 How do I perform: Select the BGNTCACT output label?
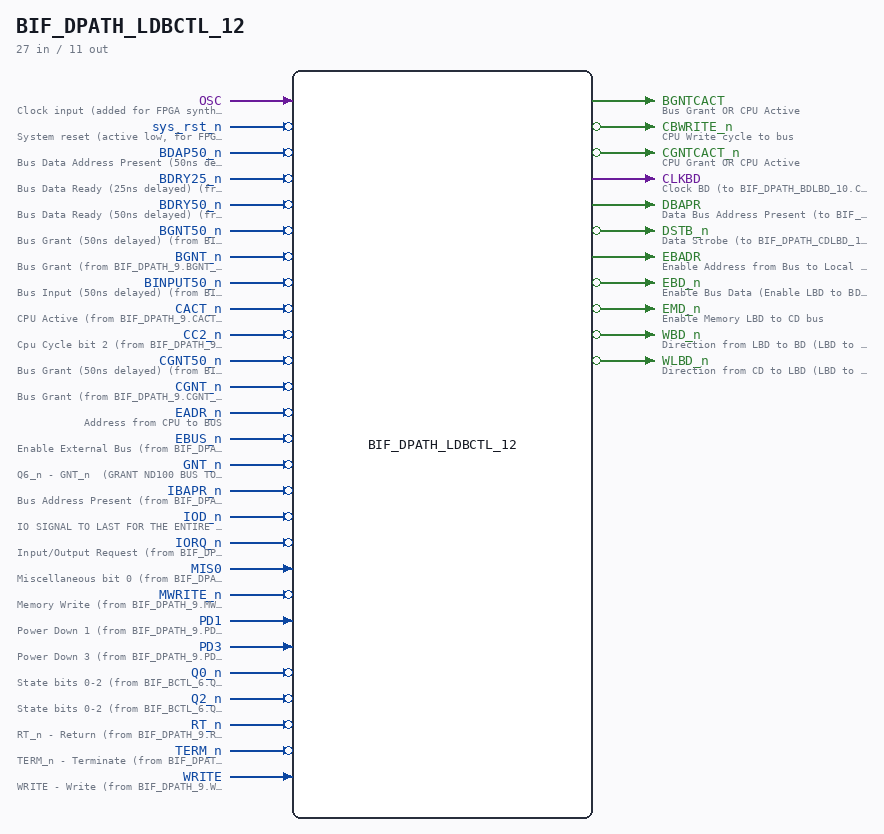(693, 101)
